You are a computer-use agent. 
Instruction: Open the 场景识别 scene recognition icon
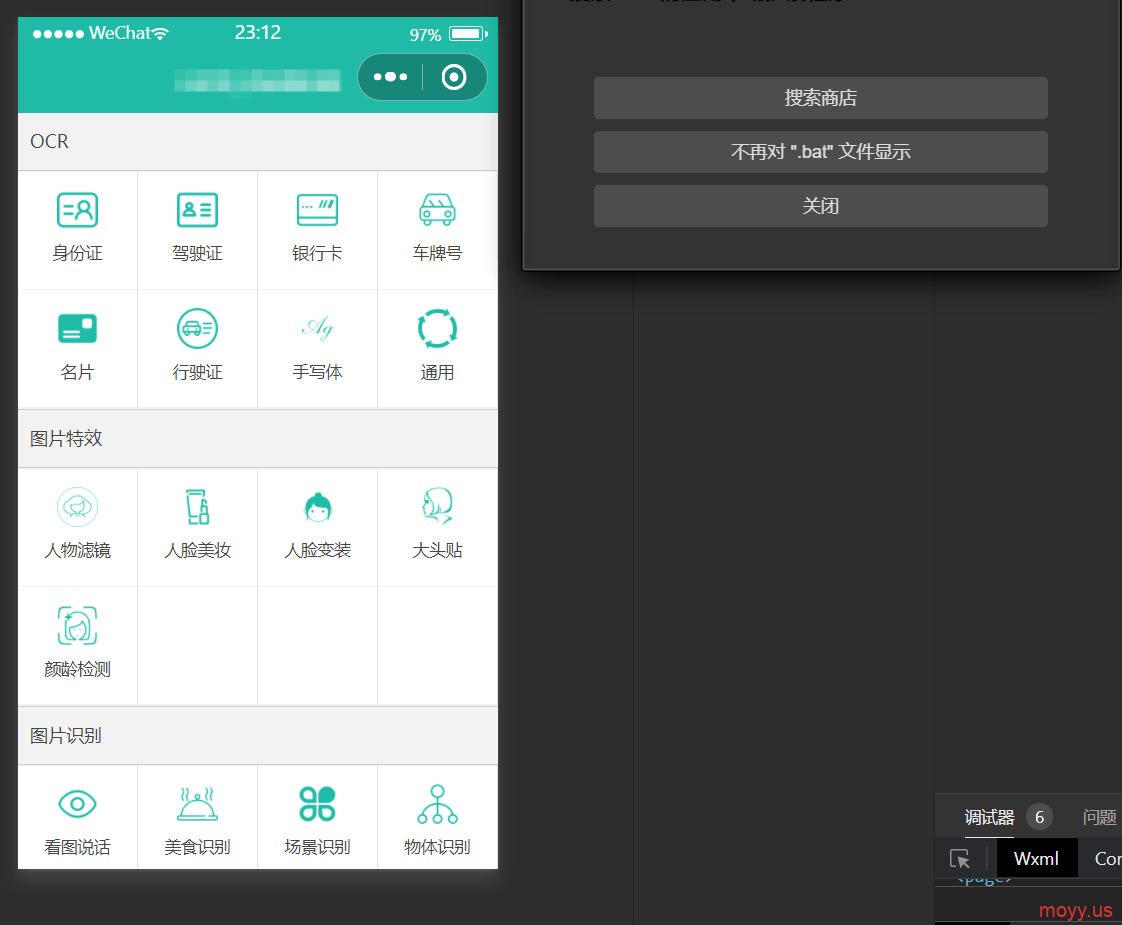318,804
